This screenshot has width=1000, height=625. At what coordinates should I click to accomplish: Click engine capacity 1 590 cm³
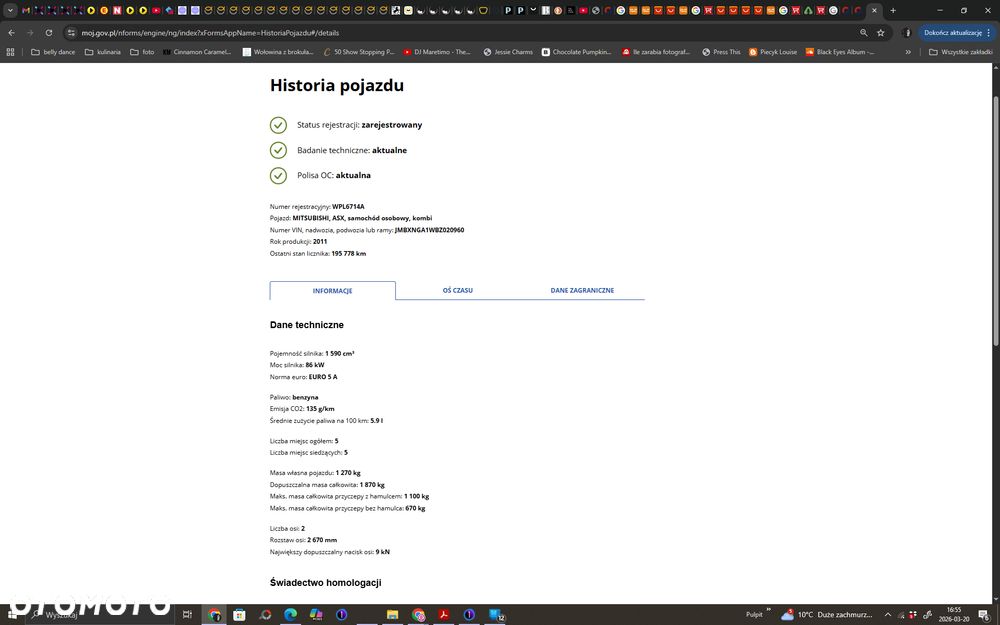pos(340,353)
